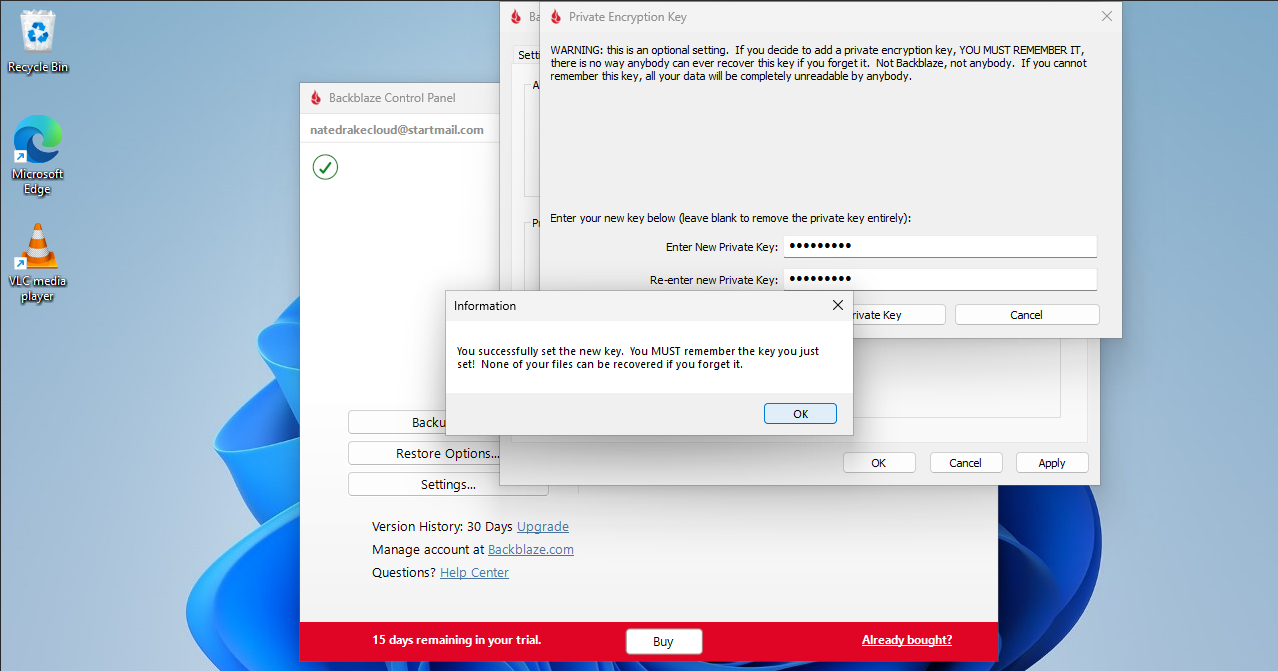The image size is (1278, 671).
Task: Open the VLC media player shortcut
Action: click(38, 262)
